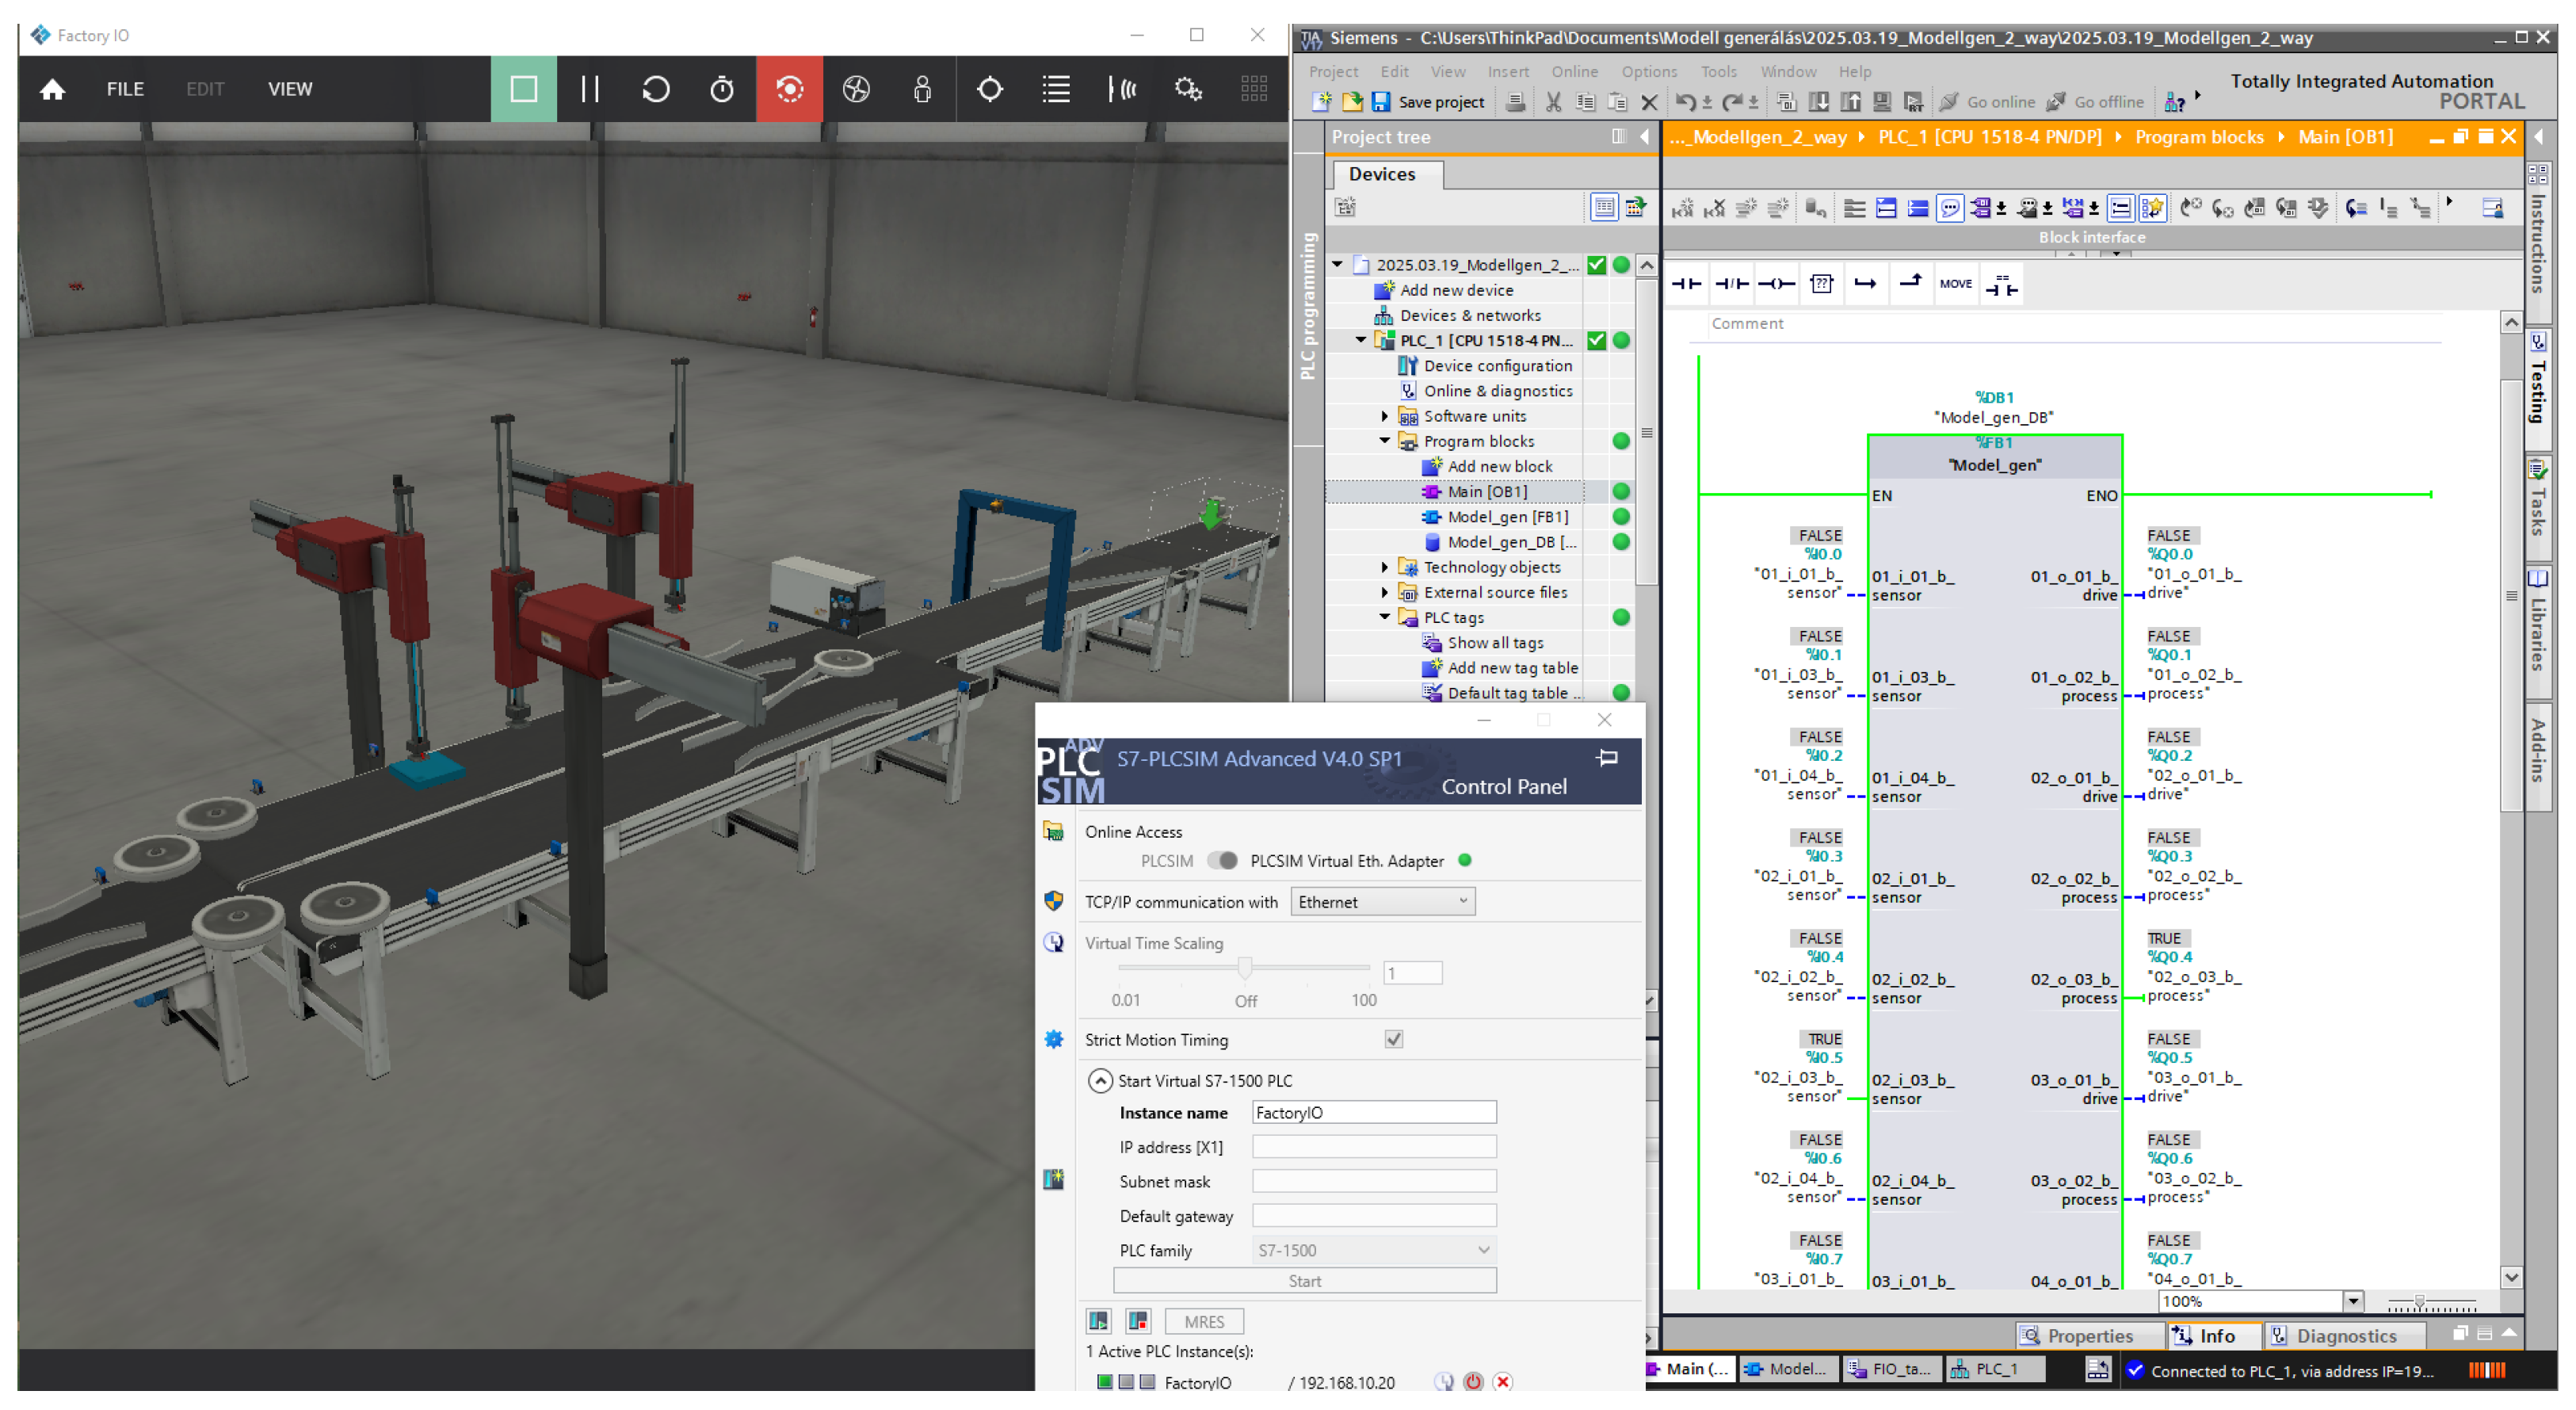The width and height of the screenshot is (2576, 1410).
Task: Toggle the sensors tag view target icon
Action: click(990, 89)
